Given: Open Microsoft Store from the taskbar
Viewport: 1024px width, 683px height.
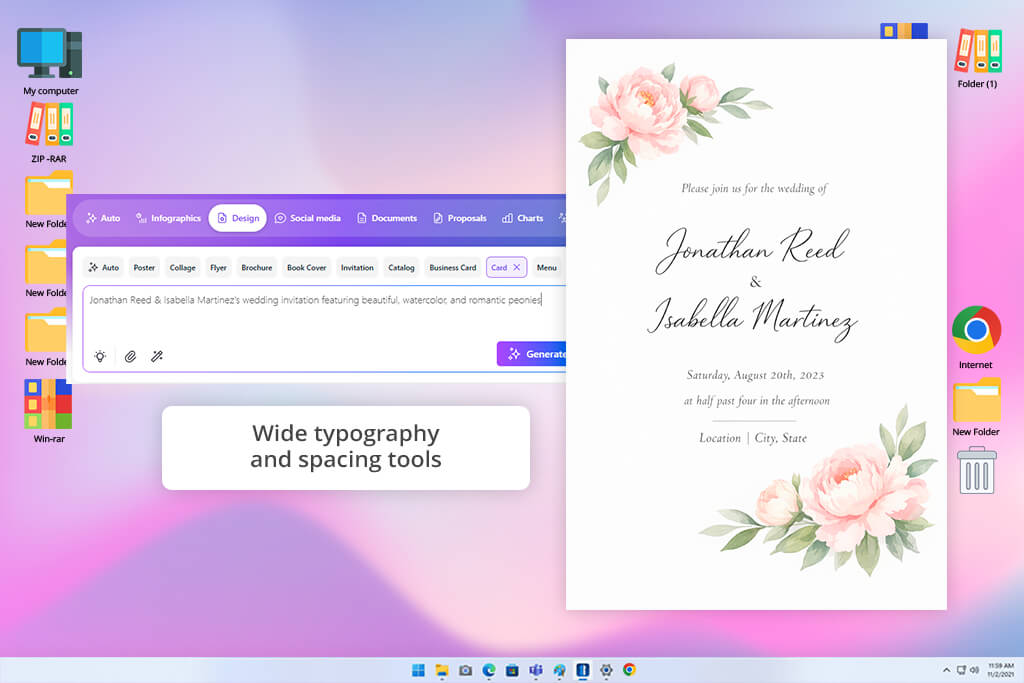Looking at the screenshot, I should pos(513,670).
